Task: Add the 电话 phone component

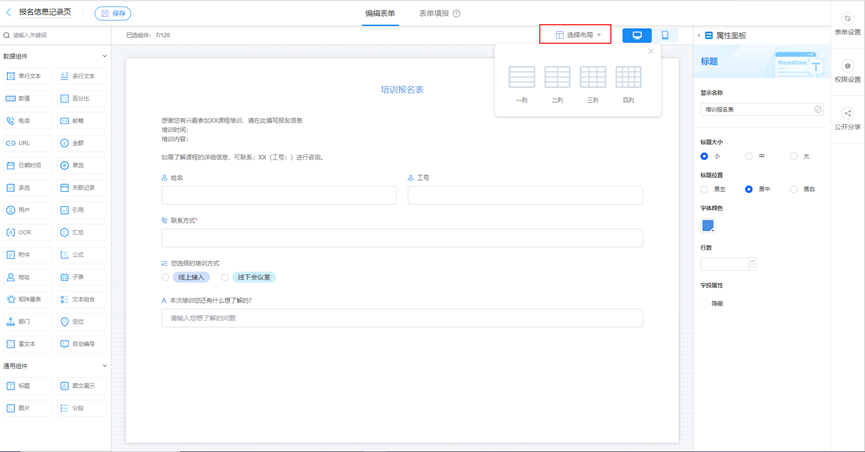Action: [28, 121]
